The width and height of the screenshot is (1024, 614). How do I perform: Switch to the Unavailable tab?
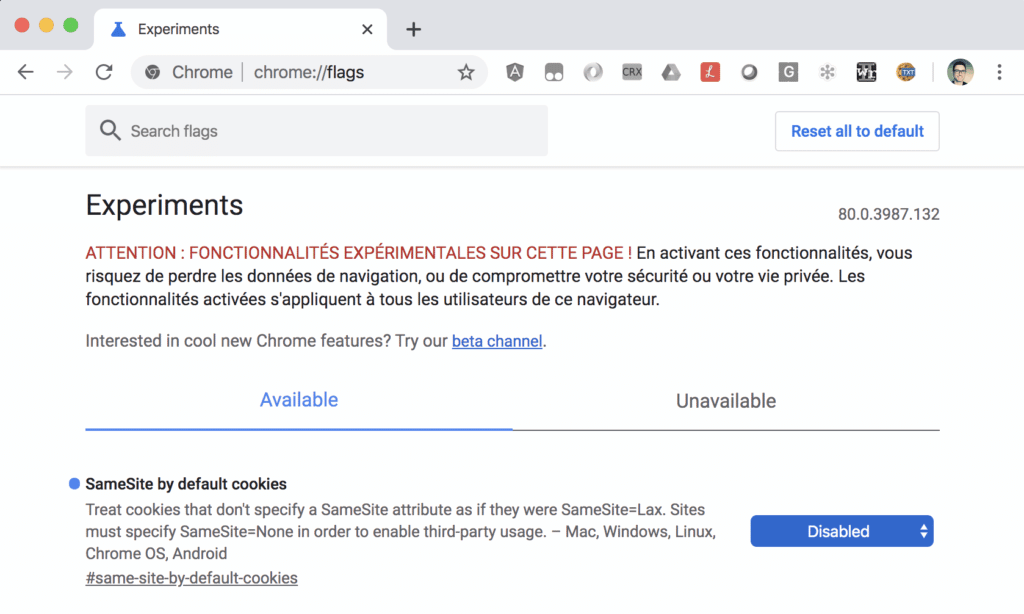click(x=726, y=400)
